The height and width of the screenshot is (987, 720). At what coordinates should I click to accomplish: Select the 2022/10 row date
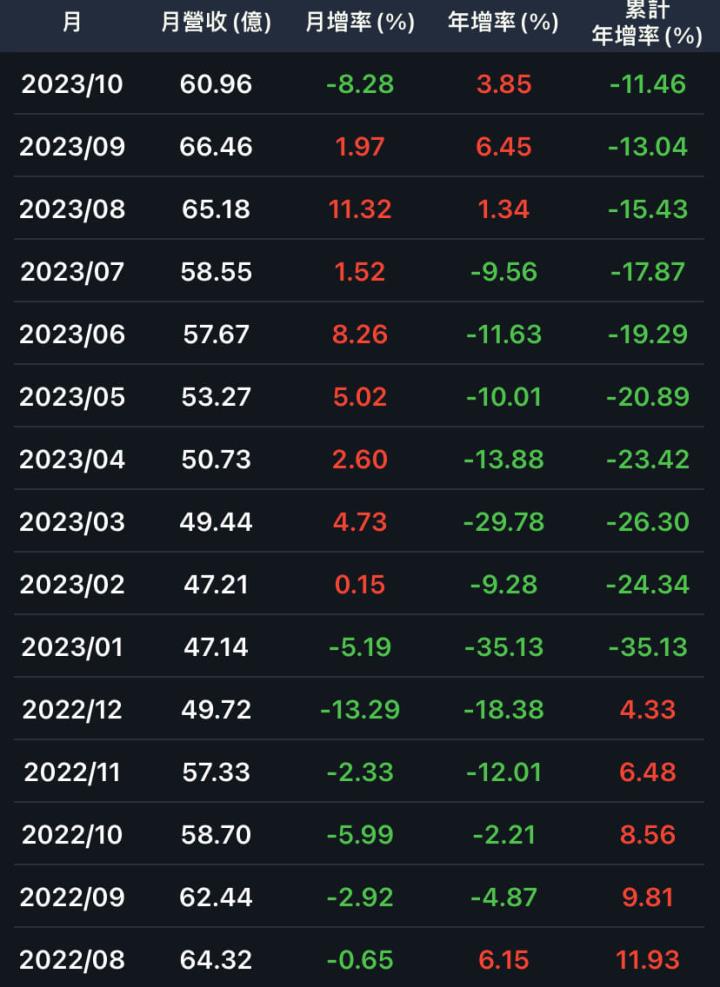(72, 835)
